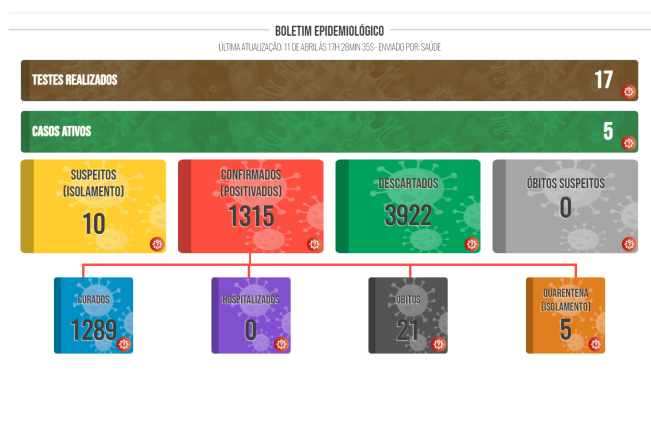The height and width of the screenshot is (447, 651).
Task: Select the blue Curados card
Action: pos(93,315)
